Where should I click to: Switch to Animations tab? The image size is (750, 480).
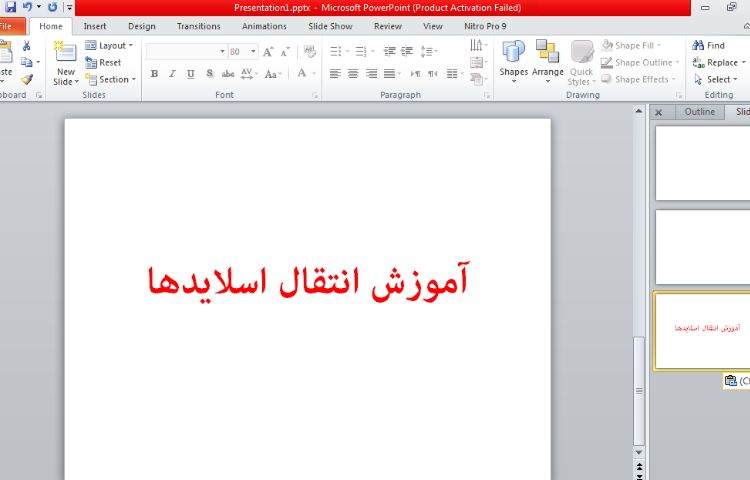coord(264,26)
